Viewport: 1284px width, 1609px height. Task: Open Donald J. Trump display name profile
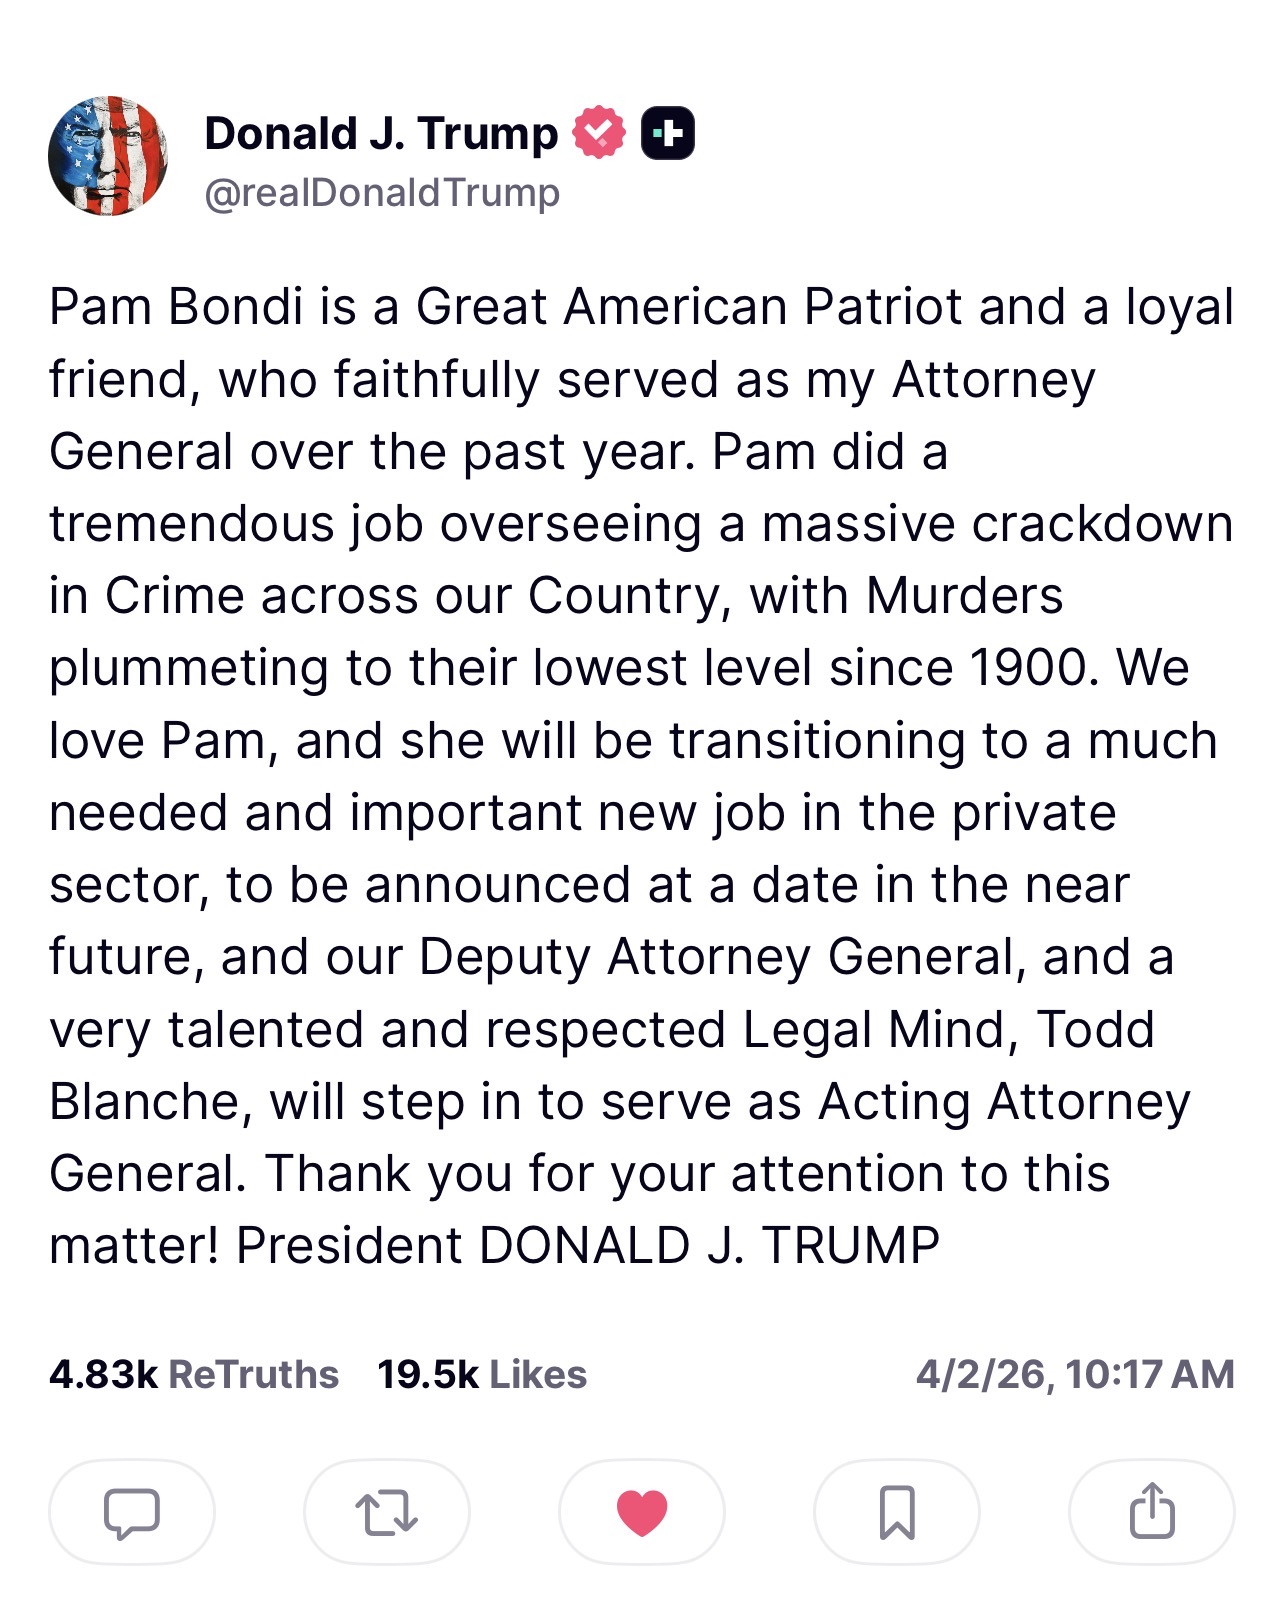click(x=381, y=133)
